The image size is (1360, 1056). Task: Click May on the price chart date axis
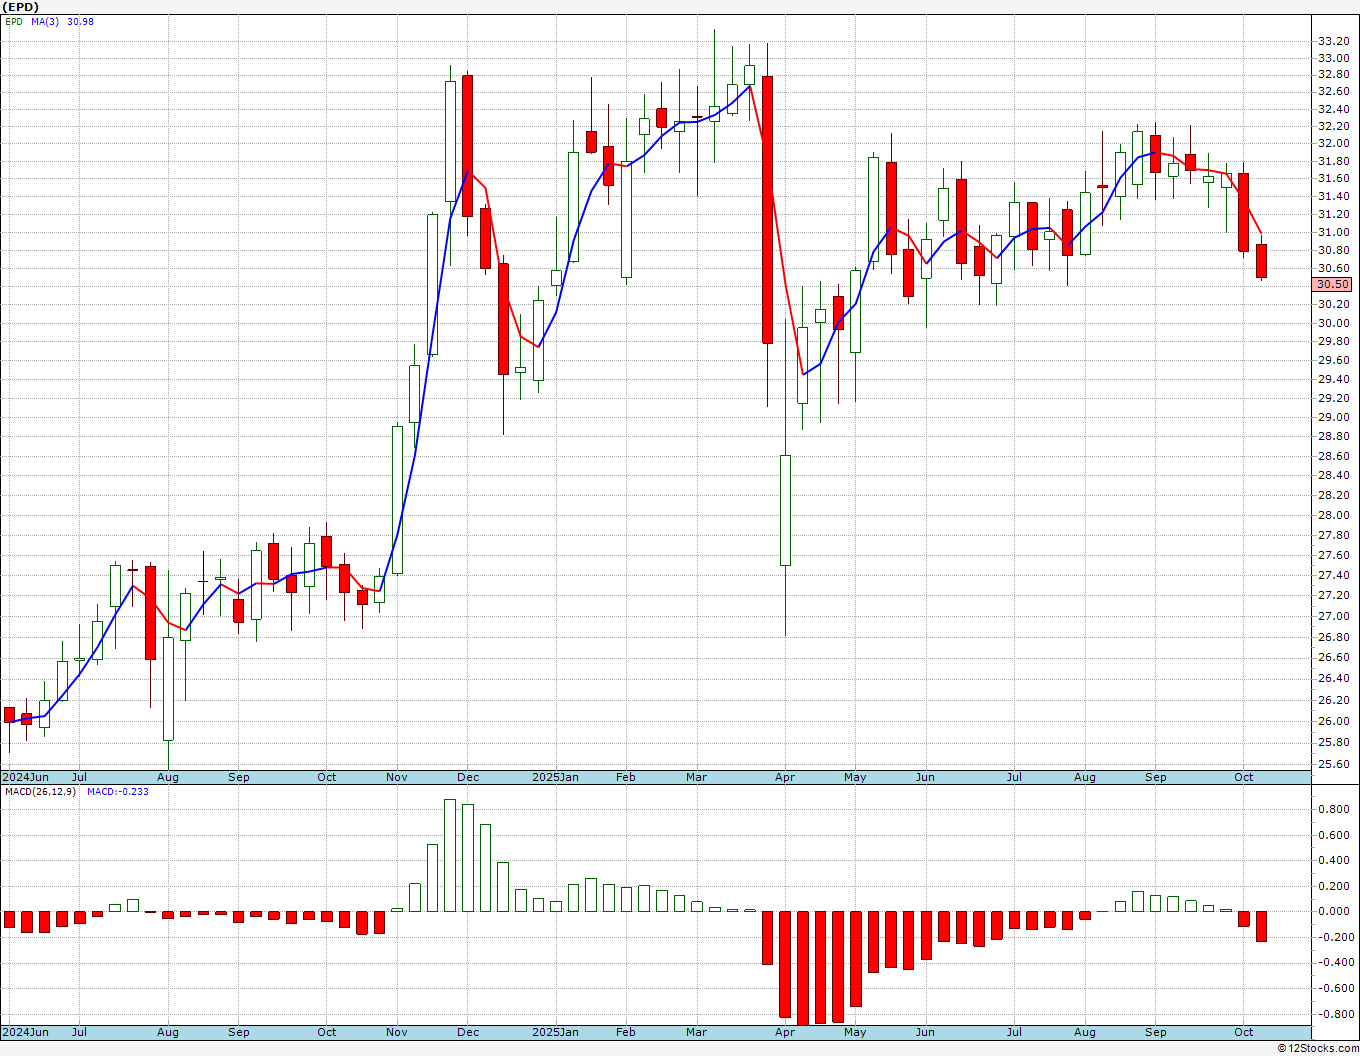click(x=855, y=777)
